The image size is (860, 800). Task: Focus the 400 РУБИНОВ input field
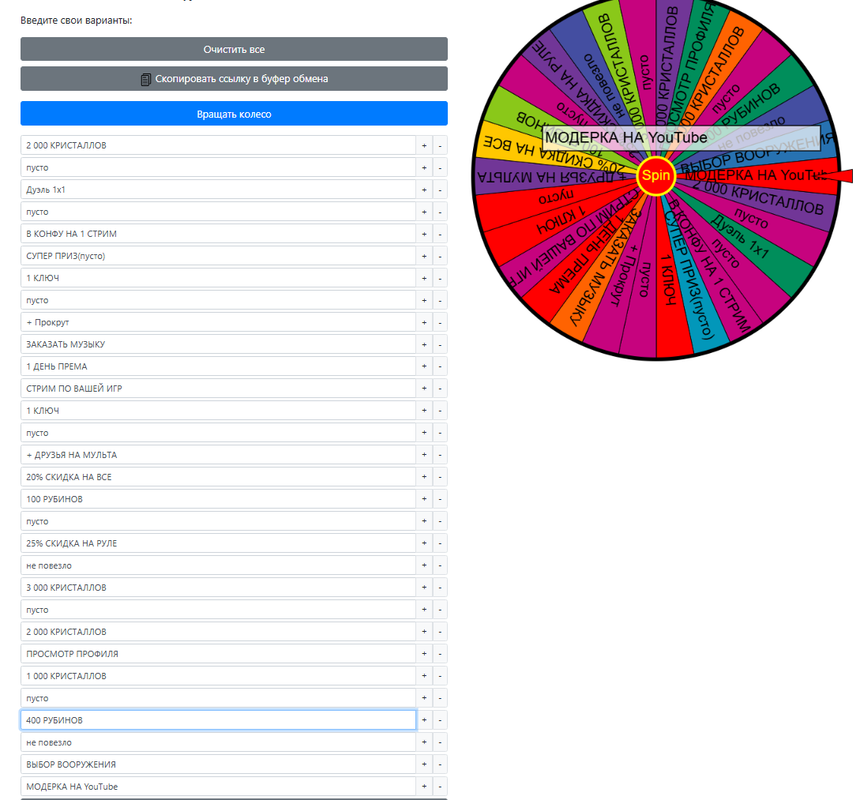point(218,720)
